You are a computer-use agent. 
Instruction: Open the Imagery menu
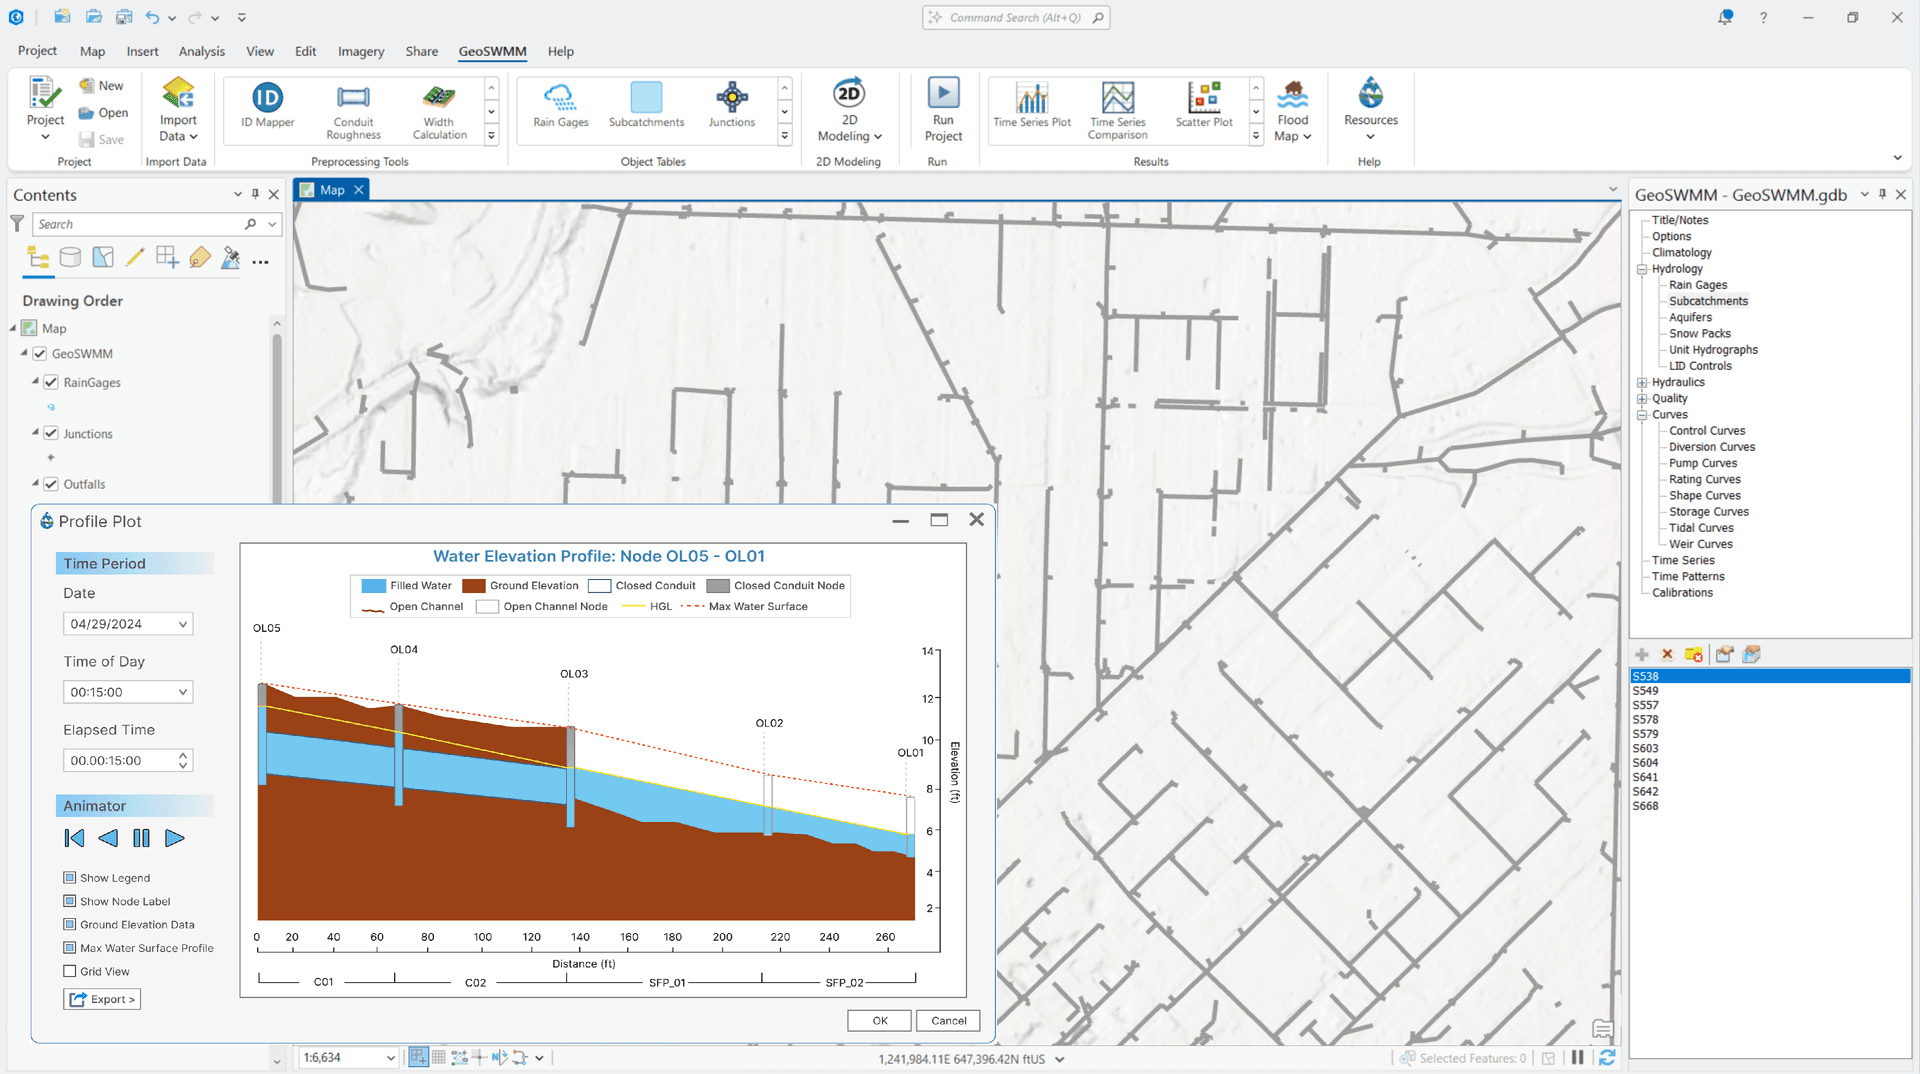point(360,51)
